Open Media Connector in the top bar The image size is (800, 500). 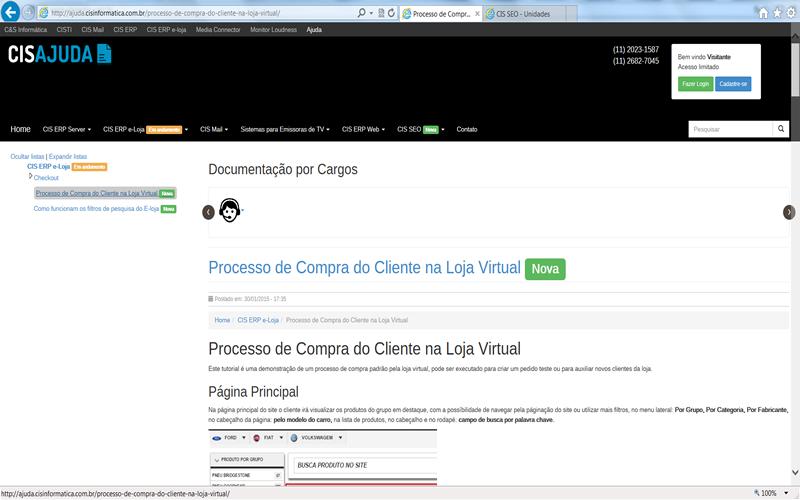click(x=218, y=30)
